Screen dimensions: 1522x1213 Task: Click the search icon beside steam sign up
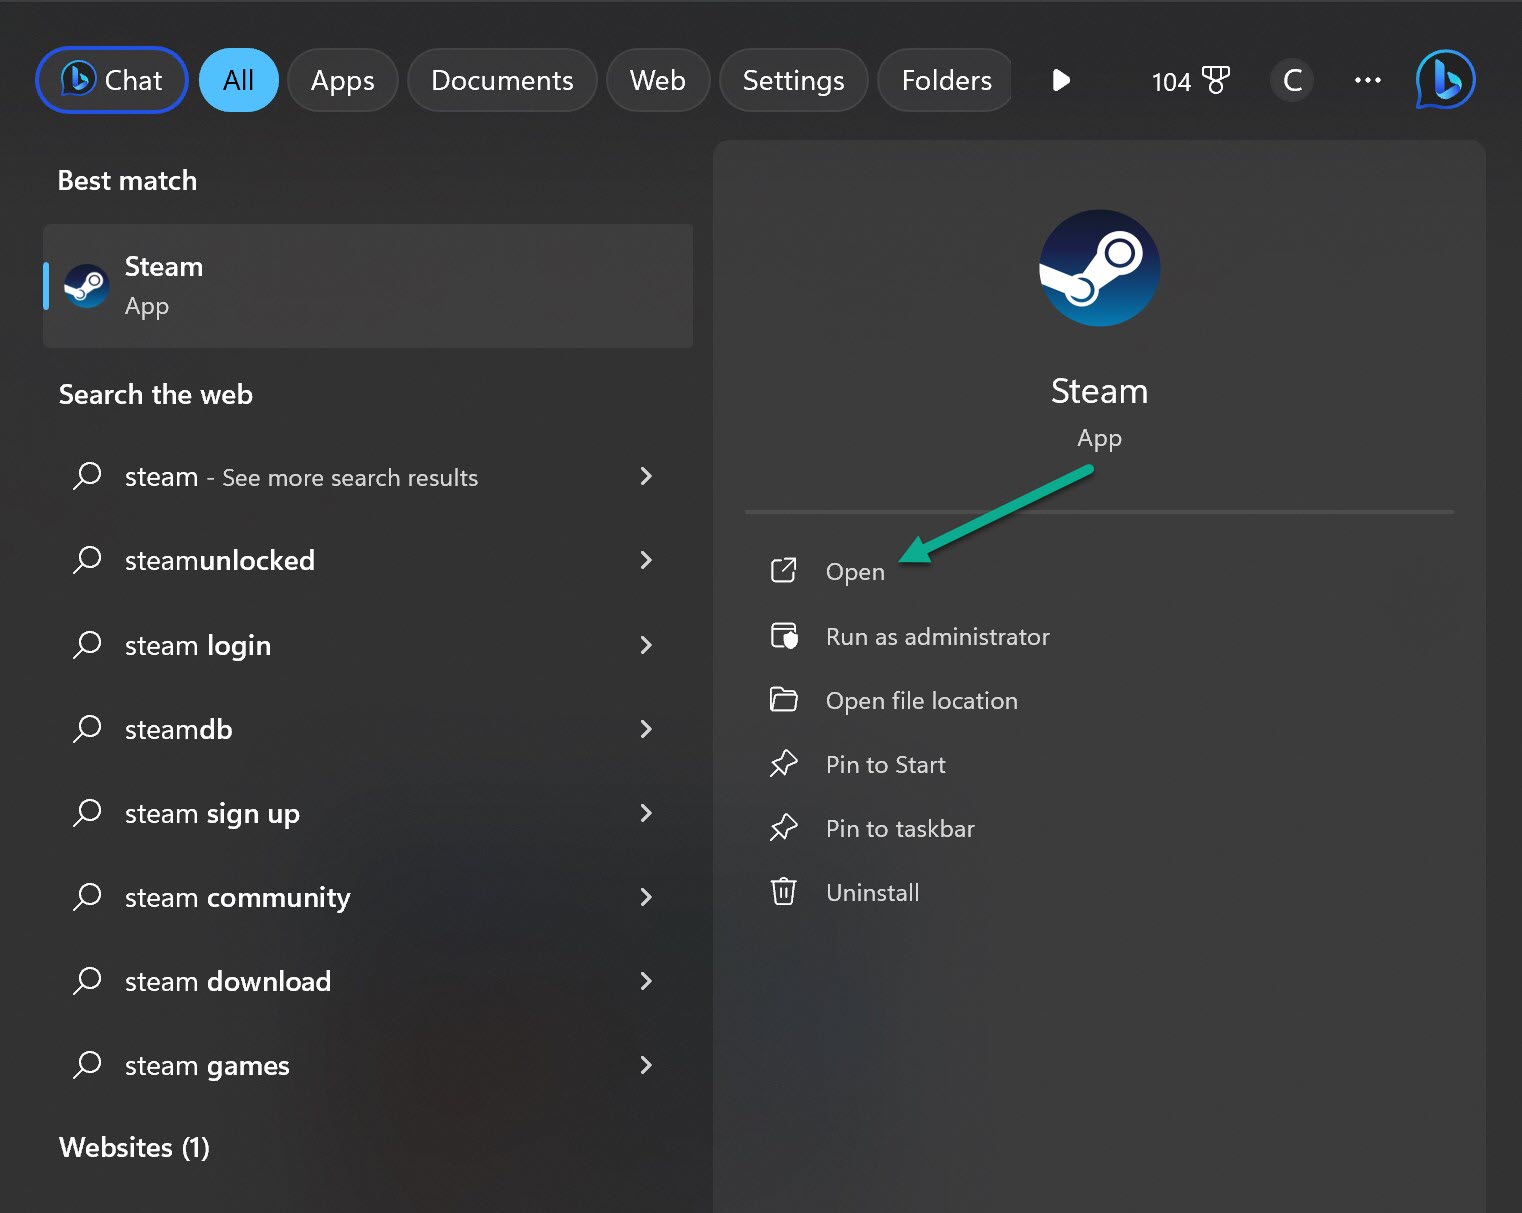tap(87, 812)
